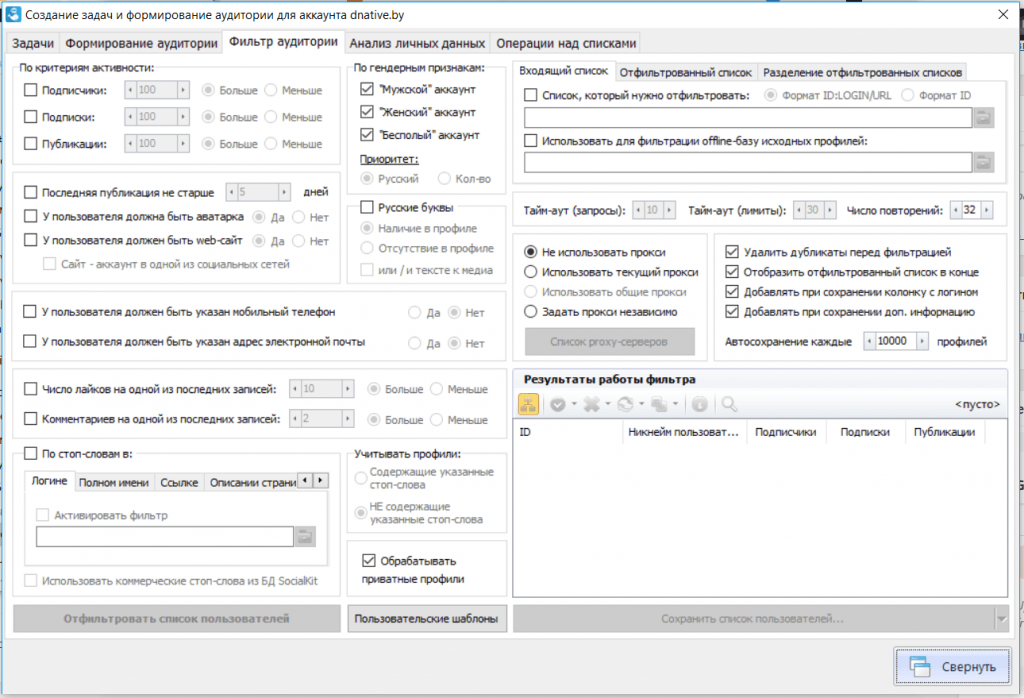Click the refresh arrows icon in results toolbar
Image resolution: width=1024 pixels, height=698 pixels.
pos(624,404)
